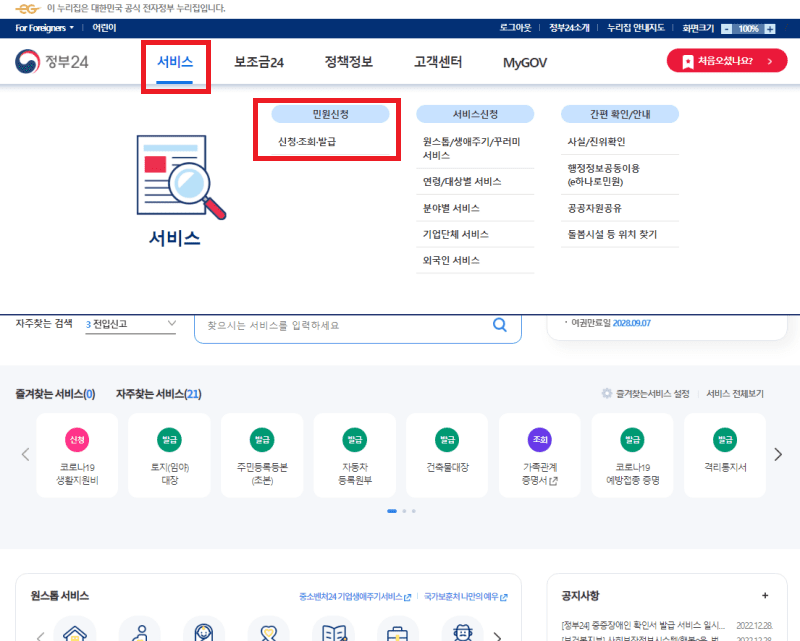This screenshot has height=641, width=800.
Task: Open 국가보훈처 나만의 예우 link
Action: click(465, 597)
